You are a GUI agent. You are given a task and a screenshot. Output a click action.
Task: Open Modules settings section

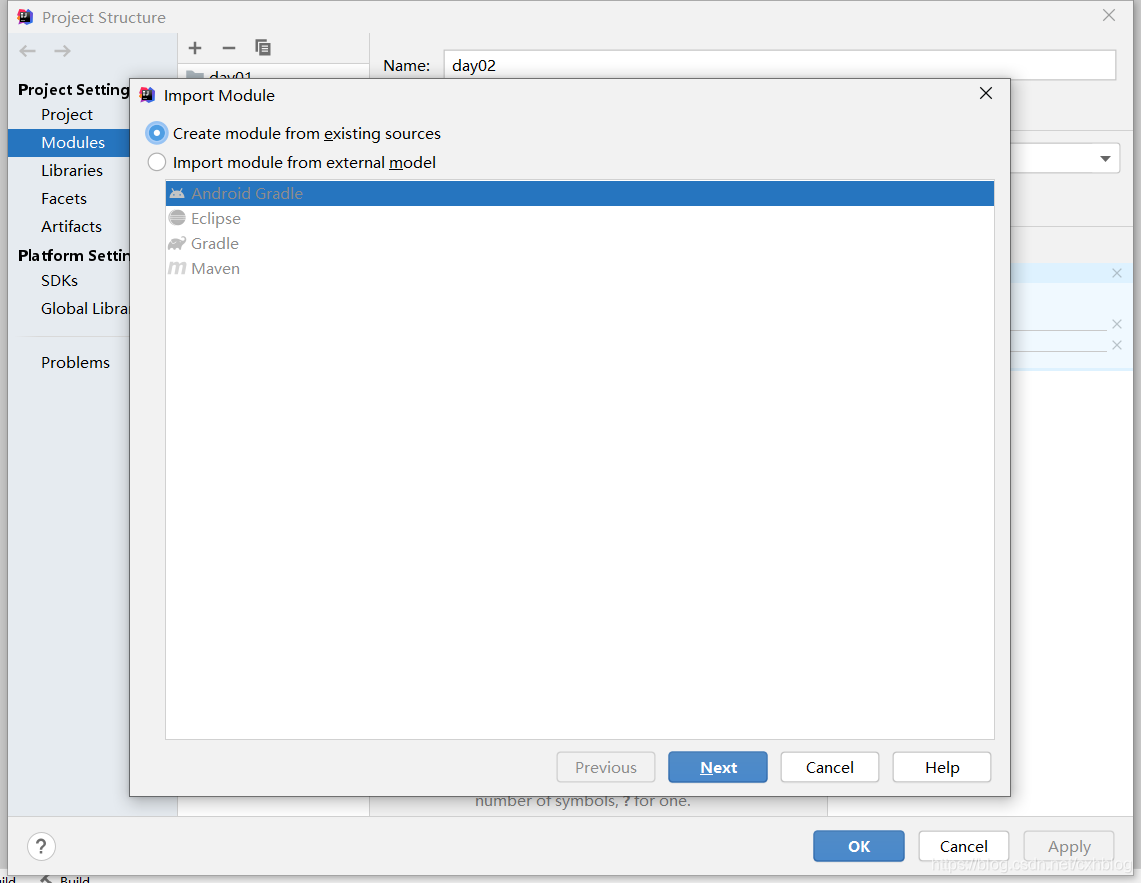tap(69, 143)
